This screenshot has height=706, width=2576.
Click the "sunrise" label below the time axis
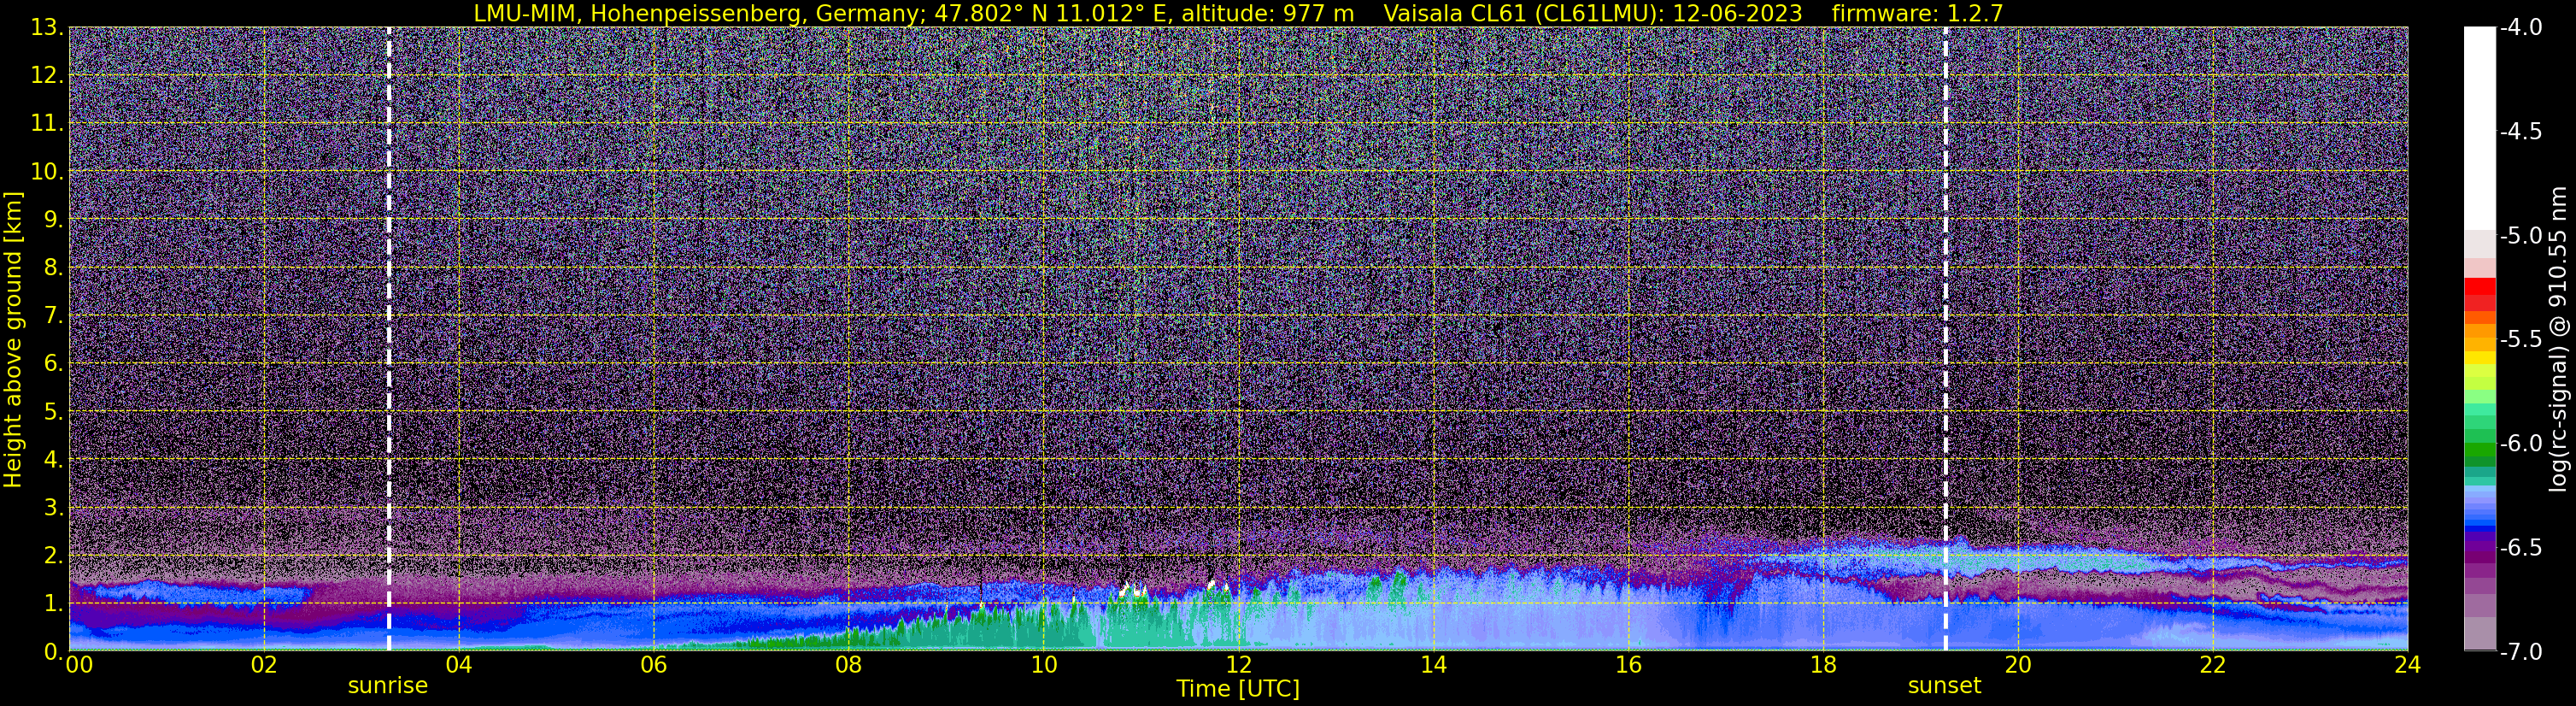(388, 686)
